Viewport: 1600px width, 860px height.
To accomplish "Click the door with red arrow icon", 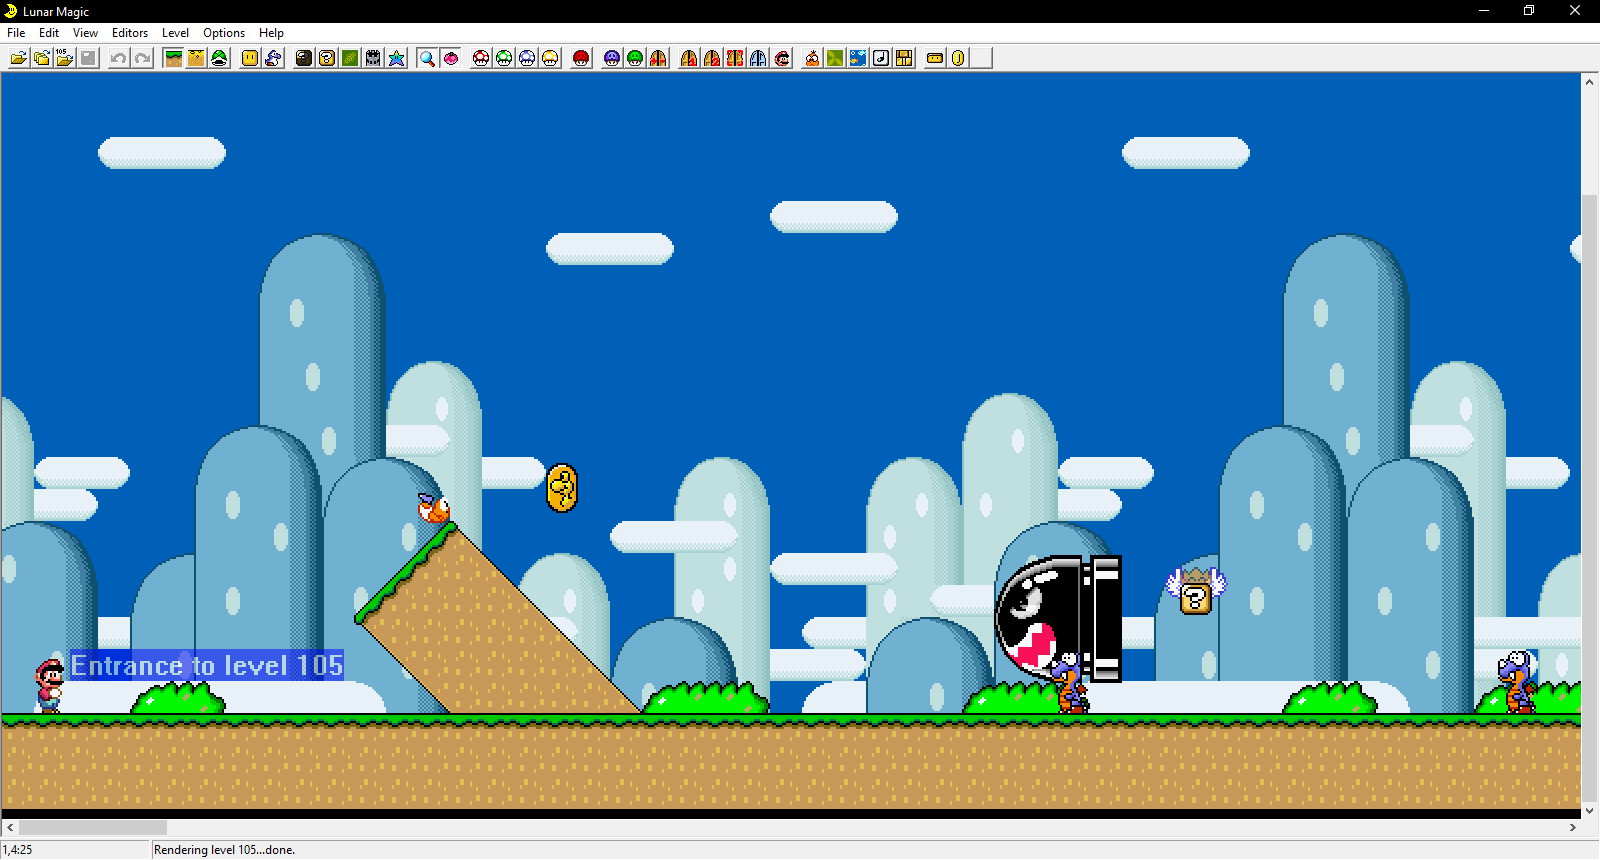I will 658,58.
